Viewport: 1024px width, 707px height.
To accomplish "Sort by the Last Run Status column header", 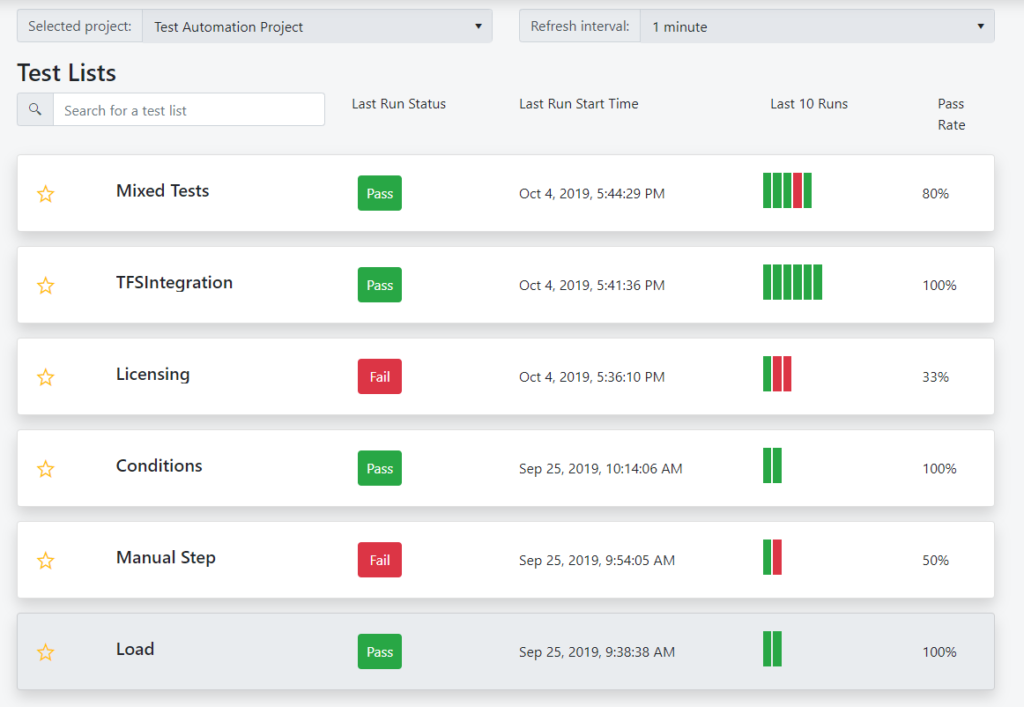I will pos(398,103).
